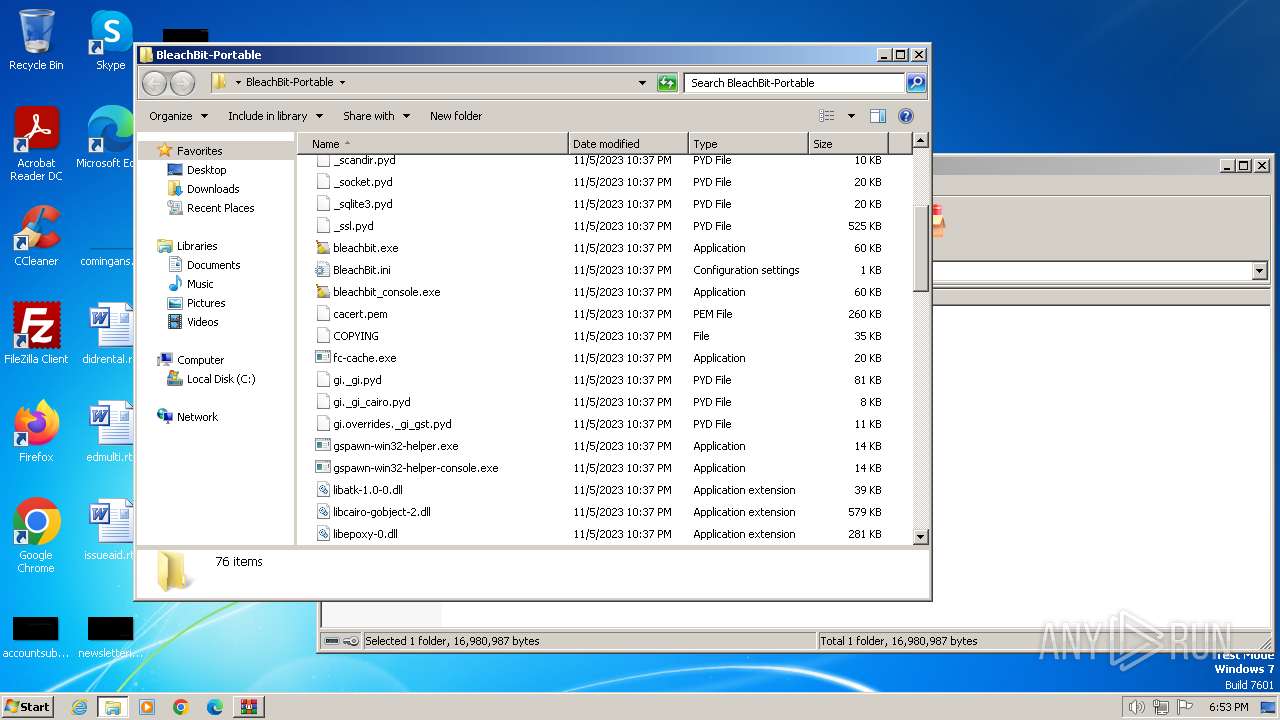Open the combo box dropdown in the background window

point(1259,271)
